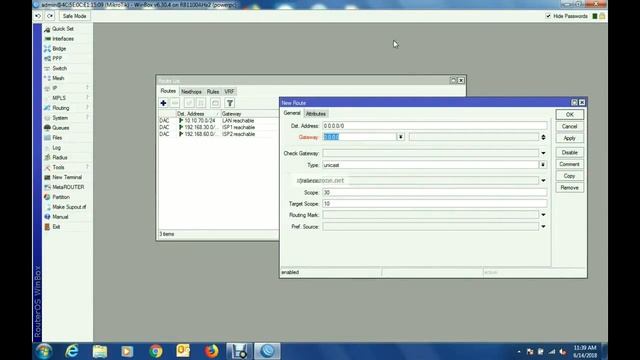Screen dimensions: 640x360
Task: Click the Copy button
Action: tap(569, 176)
